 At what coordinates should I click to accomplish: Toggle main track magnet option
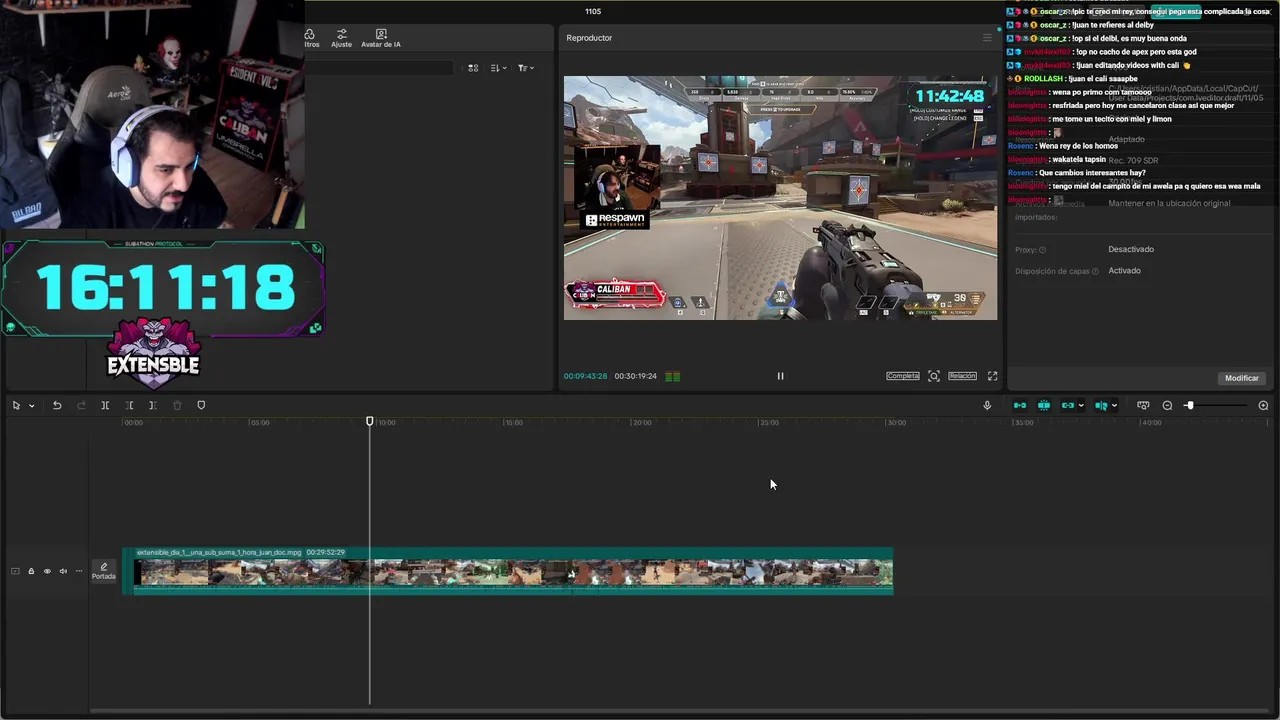point(1020,405)
